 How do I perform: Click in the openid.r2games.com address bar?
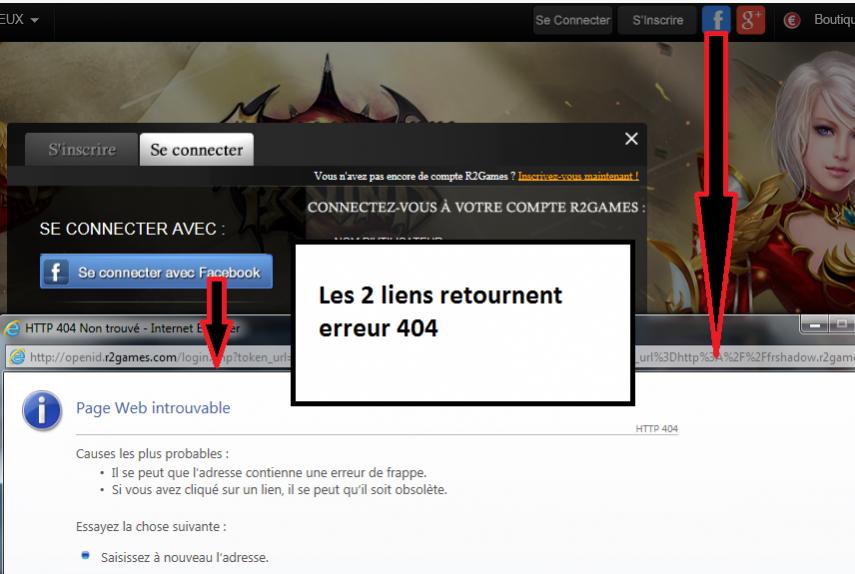pos(150,356)
